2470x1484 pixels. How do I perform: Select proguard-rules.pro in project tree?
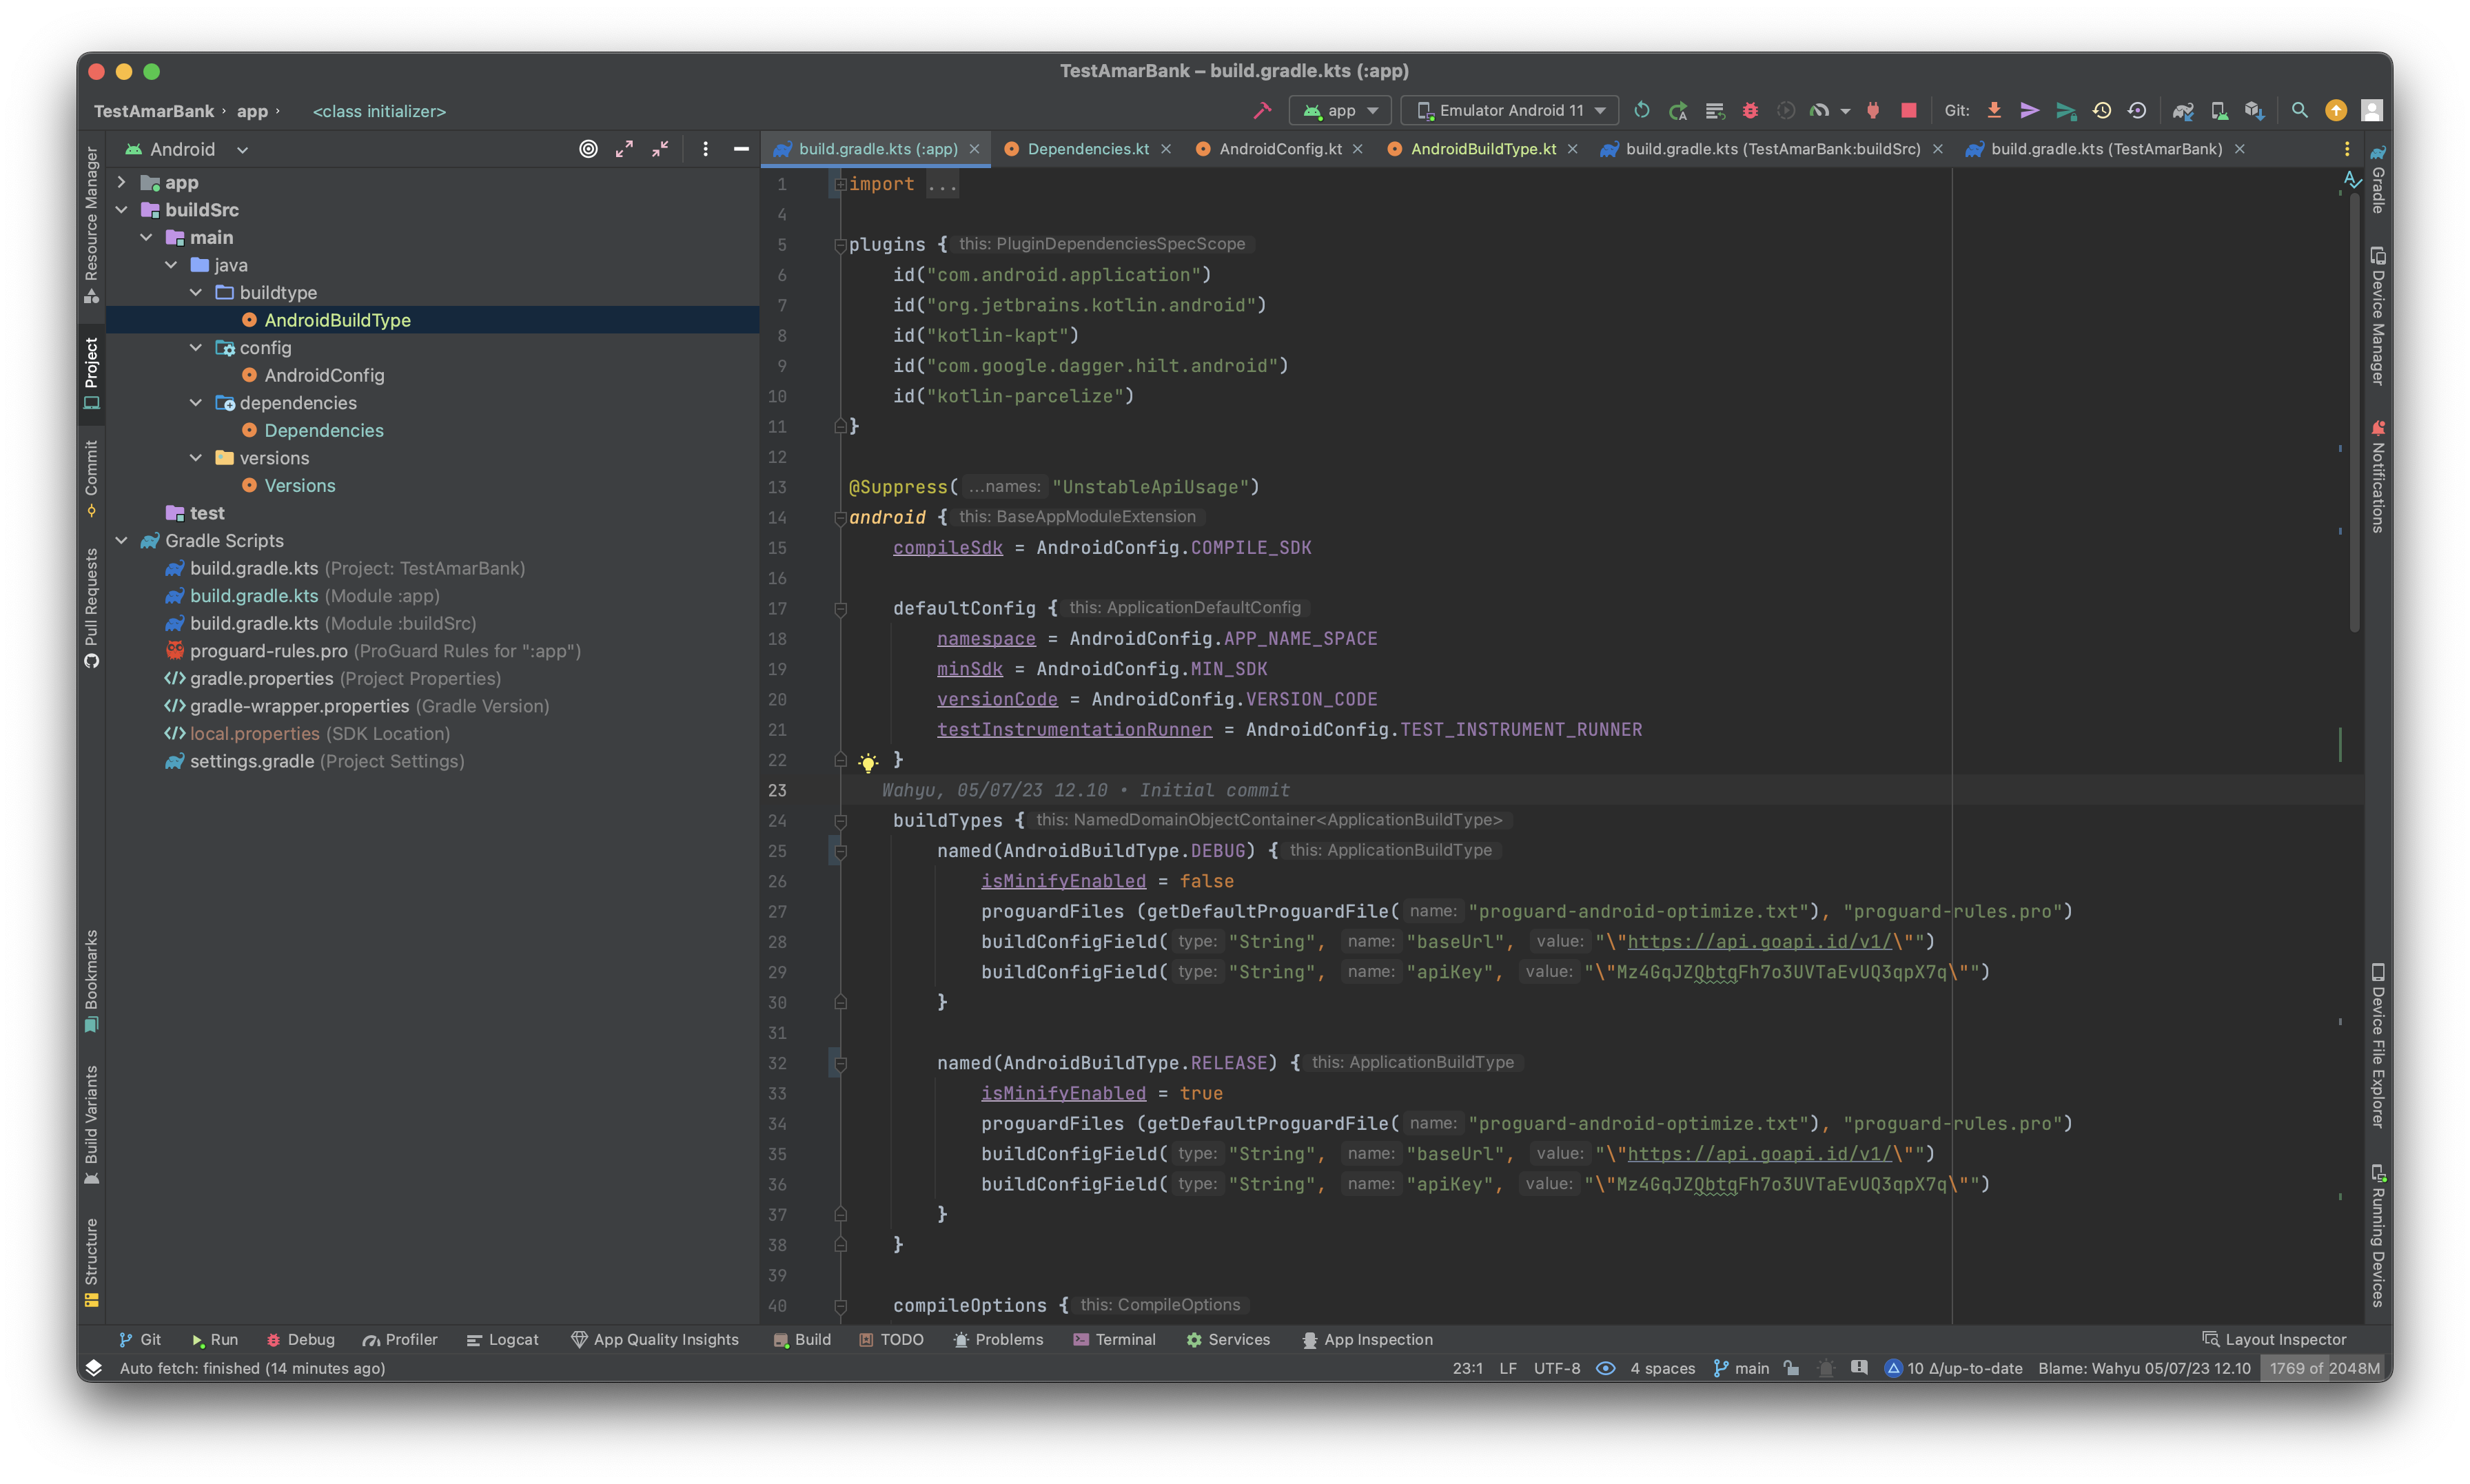(373, 651)
